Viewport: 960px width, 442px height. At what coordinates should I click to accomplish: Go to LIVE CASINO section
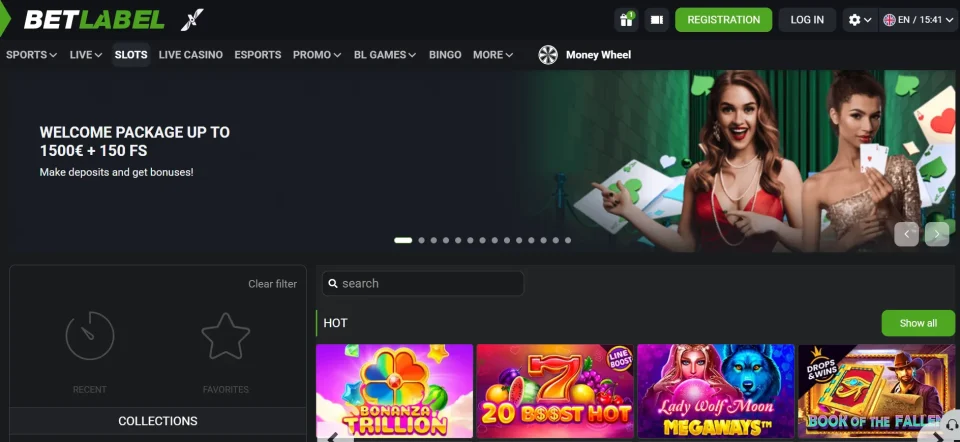point(190,54)
